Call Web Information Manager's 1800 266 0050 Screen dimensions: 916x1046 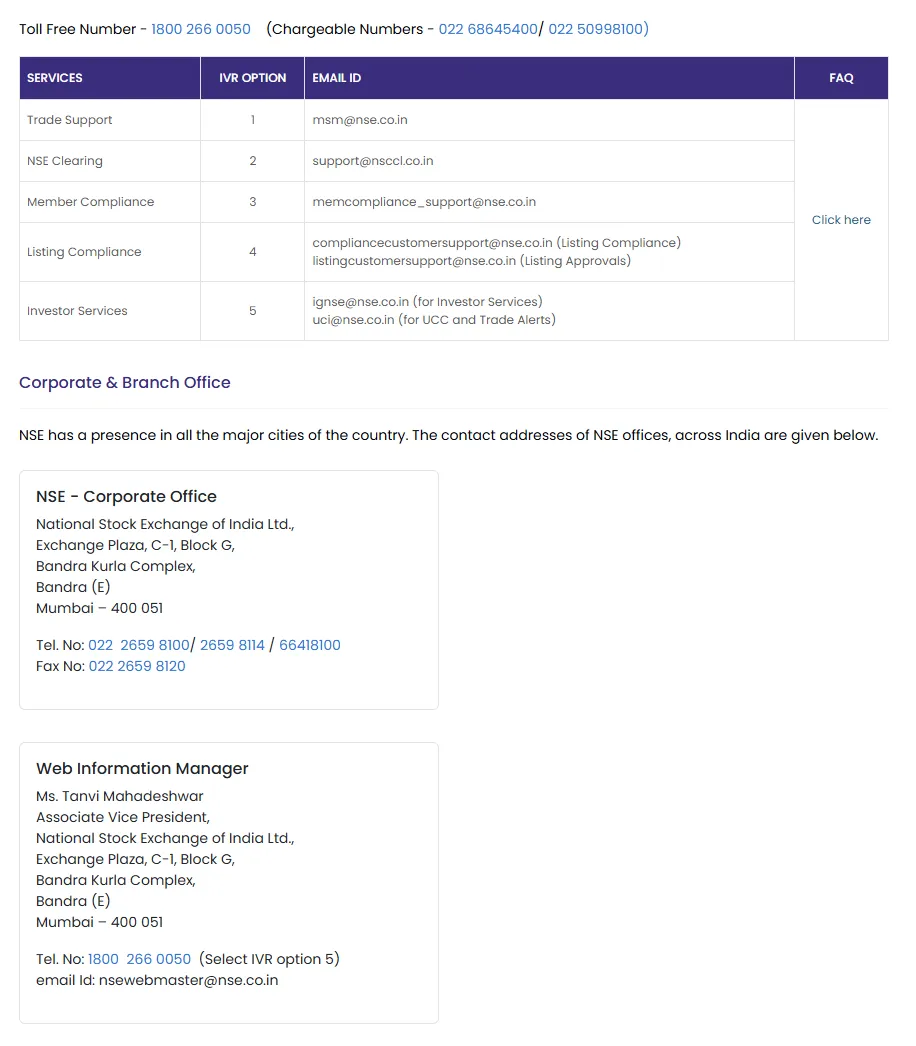139,959
